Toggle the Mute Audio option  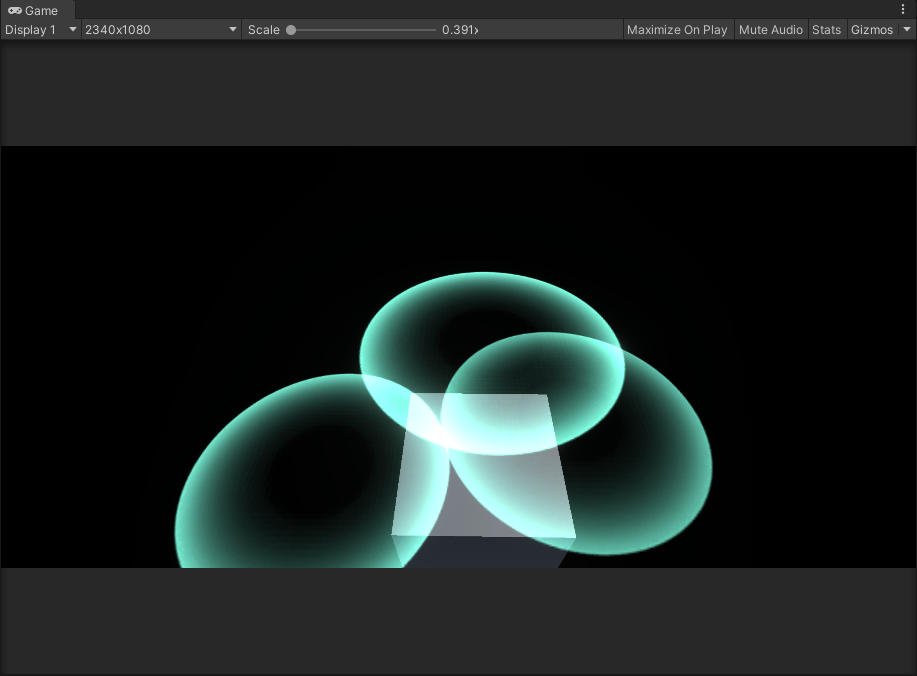tap(770, 30)
